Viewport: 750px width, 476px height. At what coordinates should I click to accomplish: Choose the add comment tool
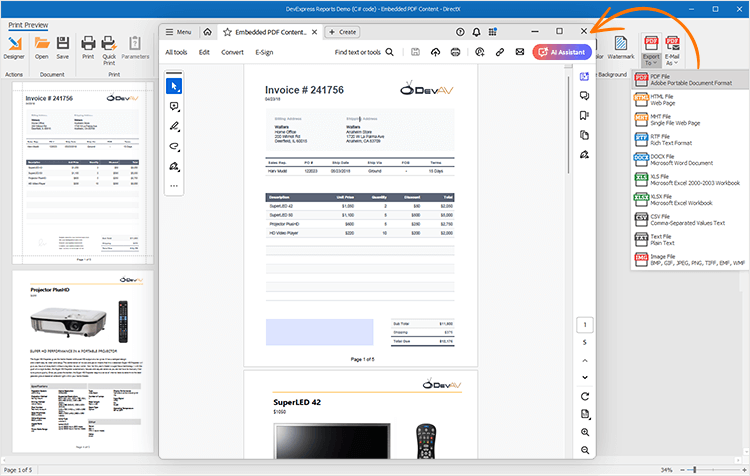(x=173, y=105)
